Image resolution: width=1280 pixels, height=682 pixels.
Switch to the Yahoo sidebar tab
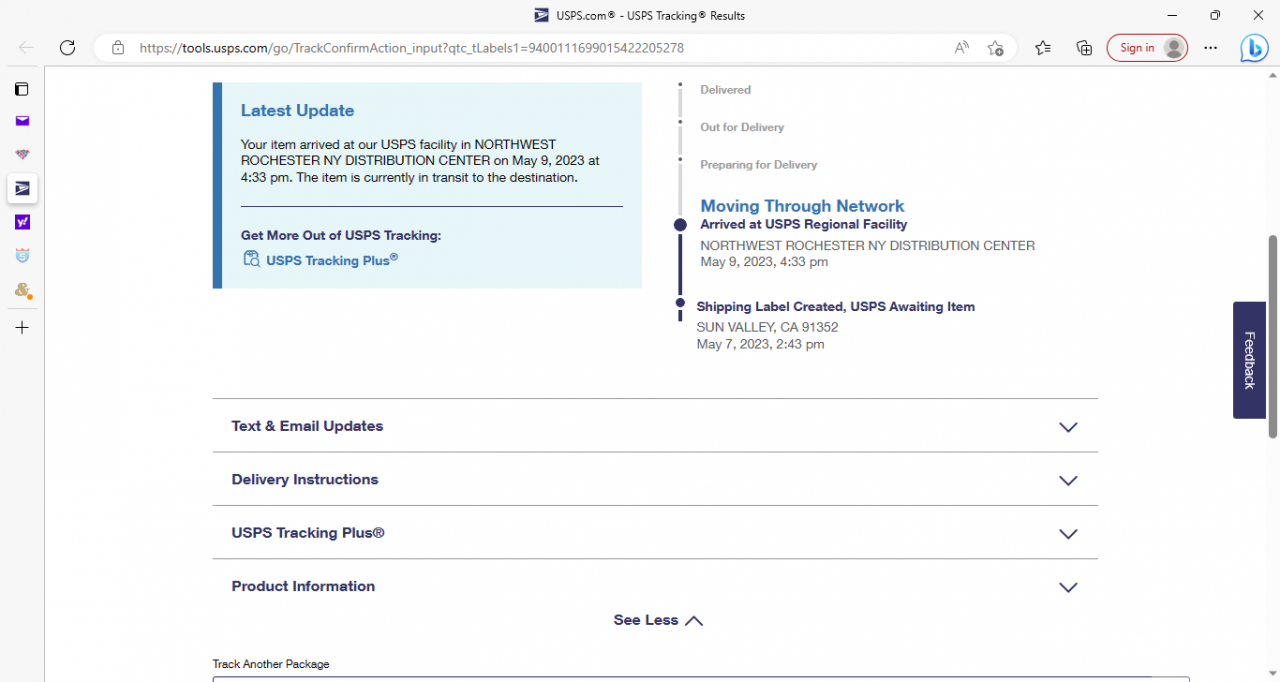point(22,222)
